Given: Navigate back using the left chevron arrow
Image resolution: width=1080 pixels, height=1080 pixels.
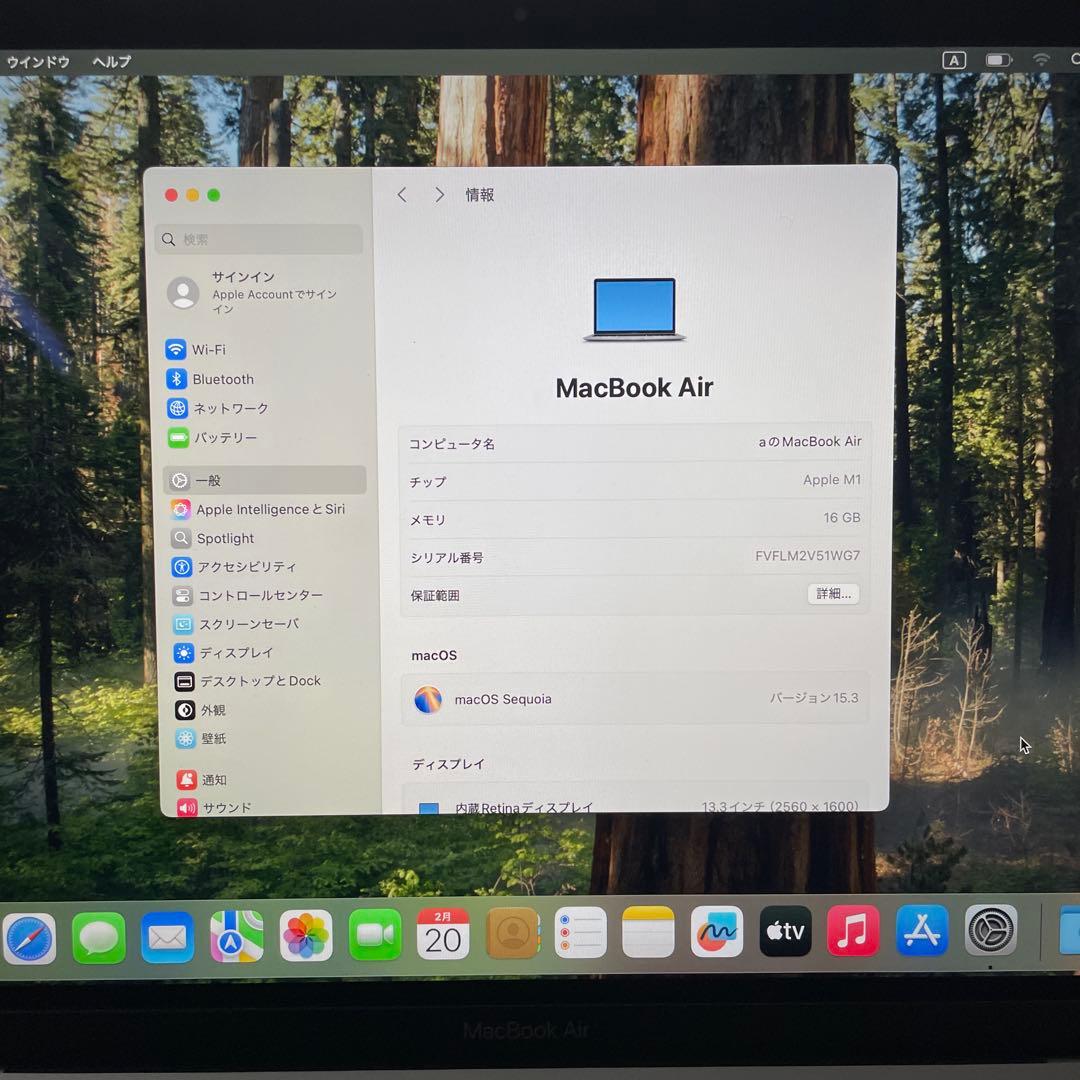Looking at the screenshot, I should coord(402,195).
